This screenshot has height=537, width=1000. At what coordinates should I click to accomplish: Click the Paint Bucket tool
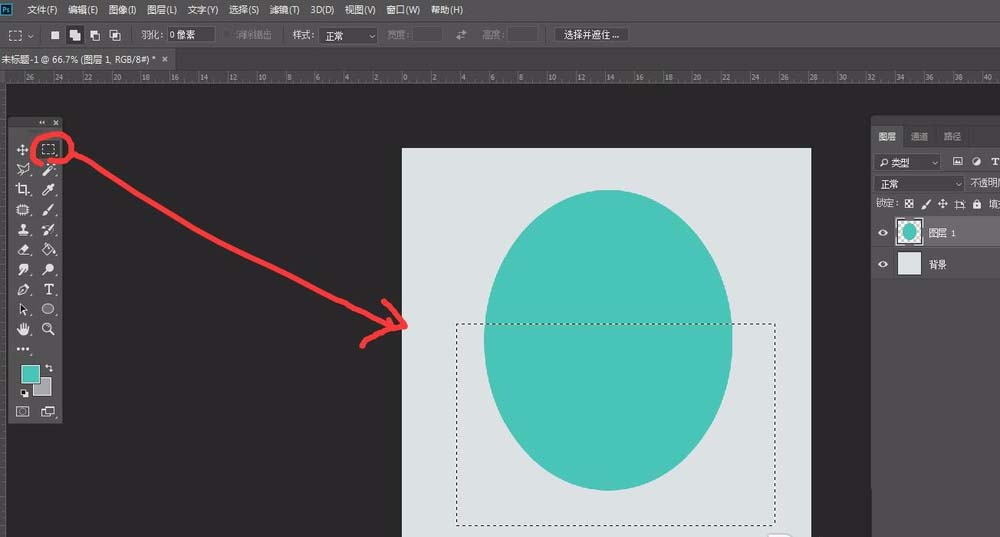point(48,249)
